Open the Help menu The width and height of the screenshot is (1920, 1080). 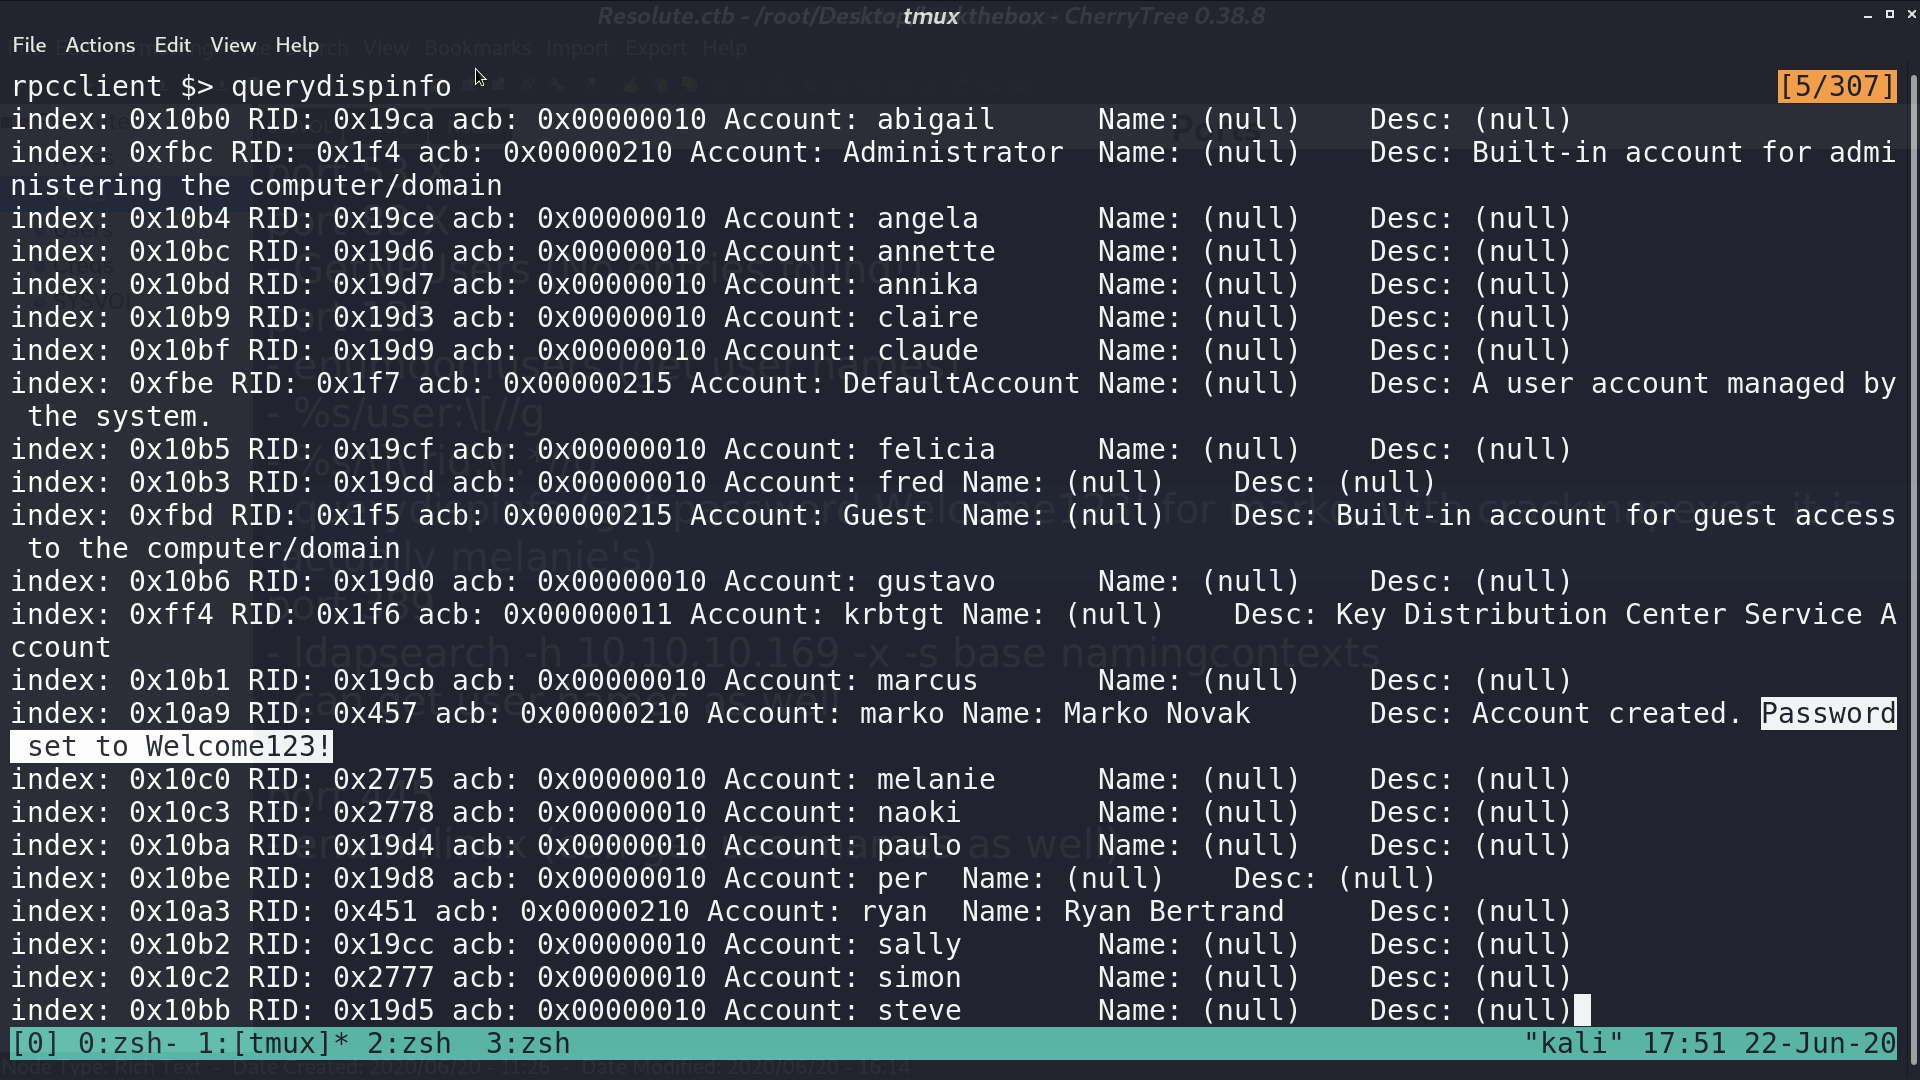tap(297, 45)
